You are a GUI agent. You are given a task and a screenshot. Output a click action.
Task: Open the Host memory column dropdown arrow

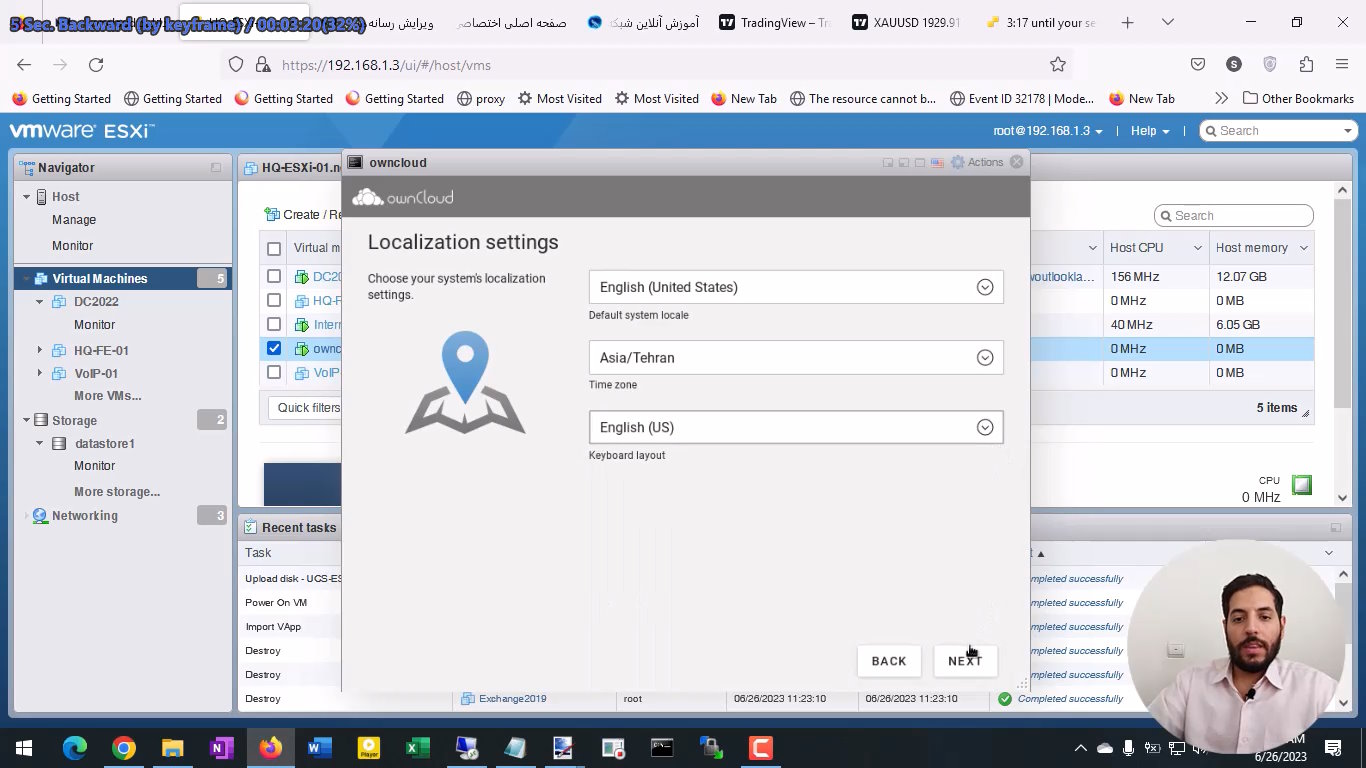pos(1303,248)
